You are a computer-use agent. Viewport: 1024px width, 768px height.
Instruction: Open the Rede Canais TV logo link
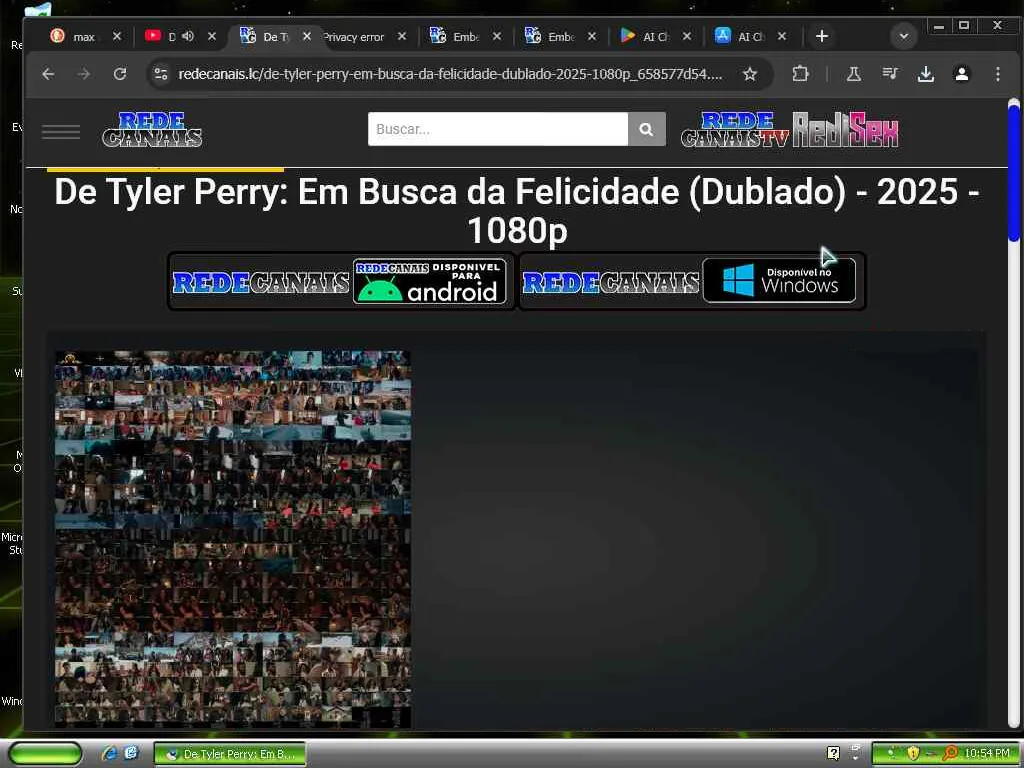(735, 129)
